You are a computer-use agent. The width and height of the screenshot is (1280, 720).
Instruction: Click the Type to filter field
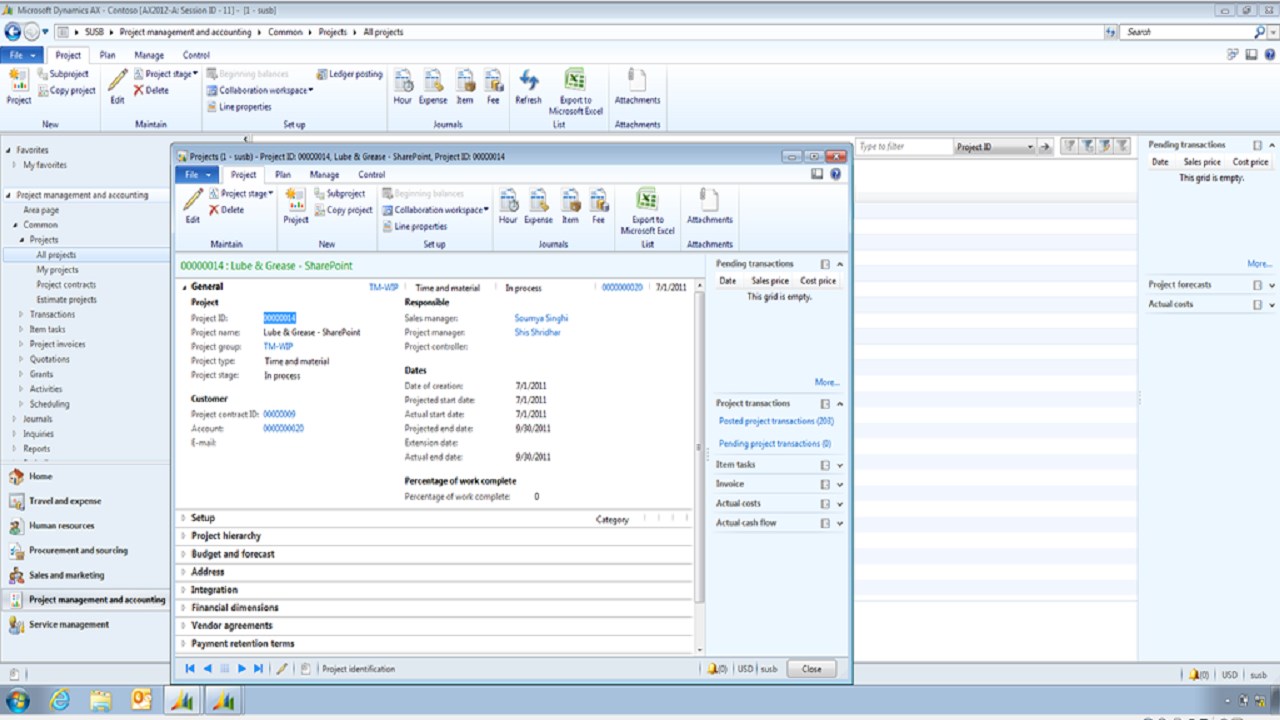click(x=903, y=147)
